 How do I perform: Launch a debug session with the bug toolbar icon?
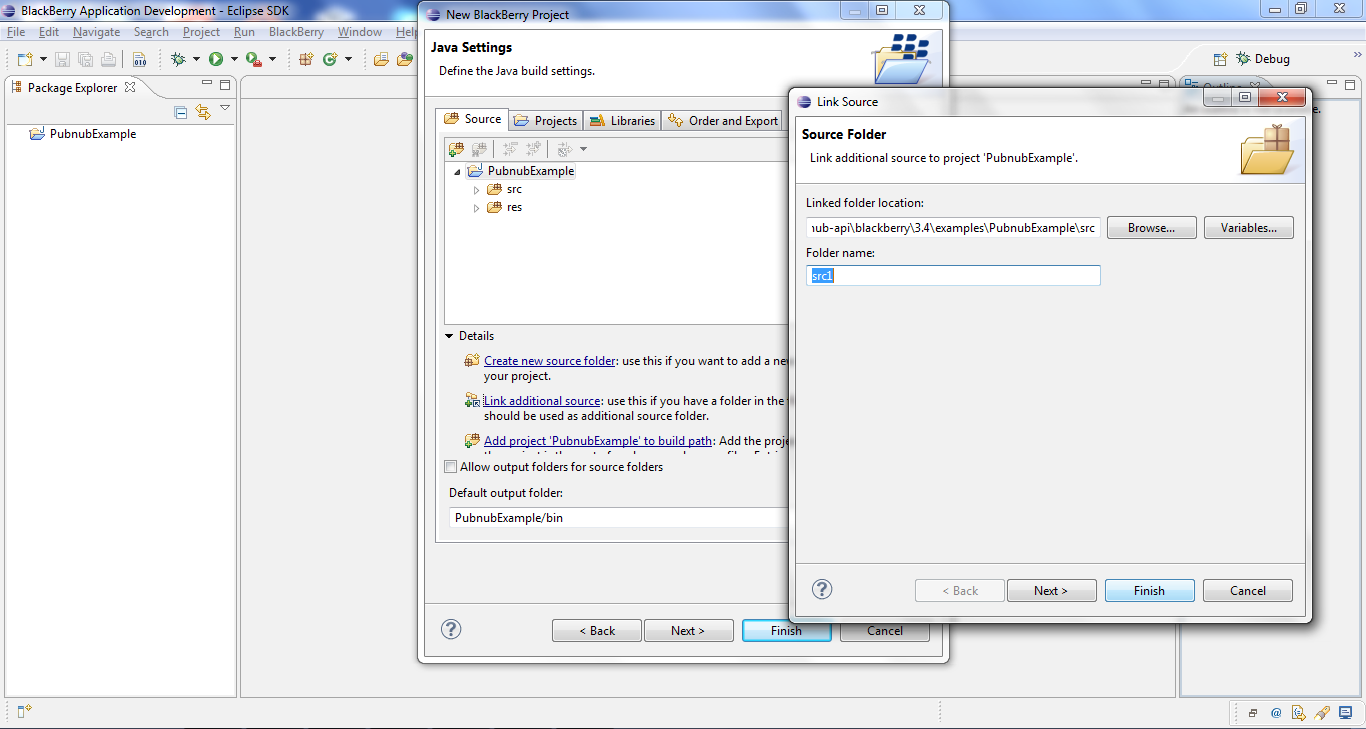(178, 58)
